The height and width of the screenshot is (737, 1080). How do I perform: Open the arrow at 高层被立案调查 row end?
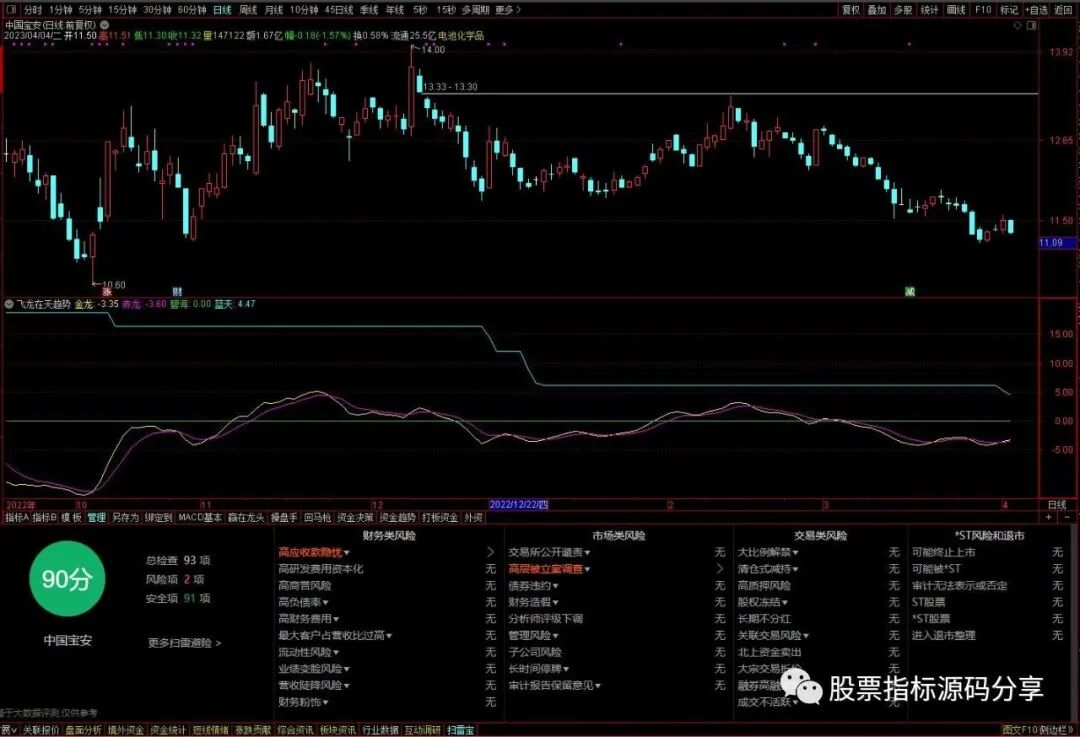click(720, 569)
